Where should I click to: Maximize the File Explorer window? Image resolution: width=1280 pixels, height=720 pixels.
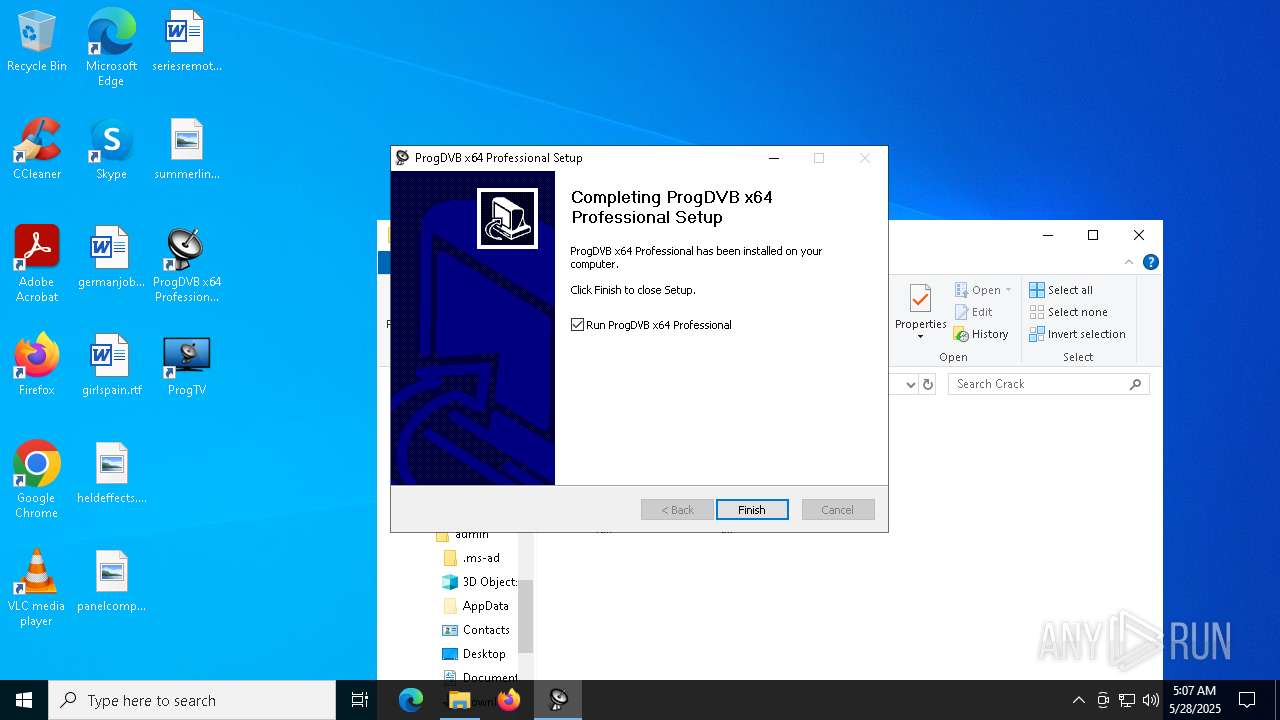coord(1093,235)
